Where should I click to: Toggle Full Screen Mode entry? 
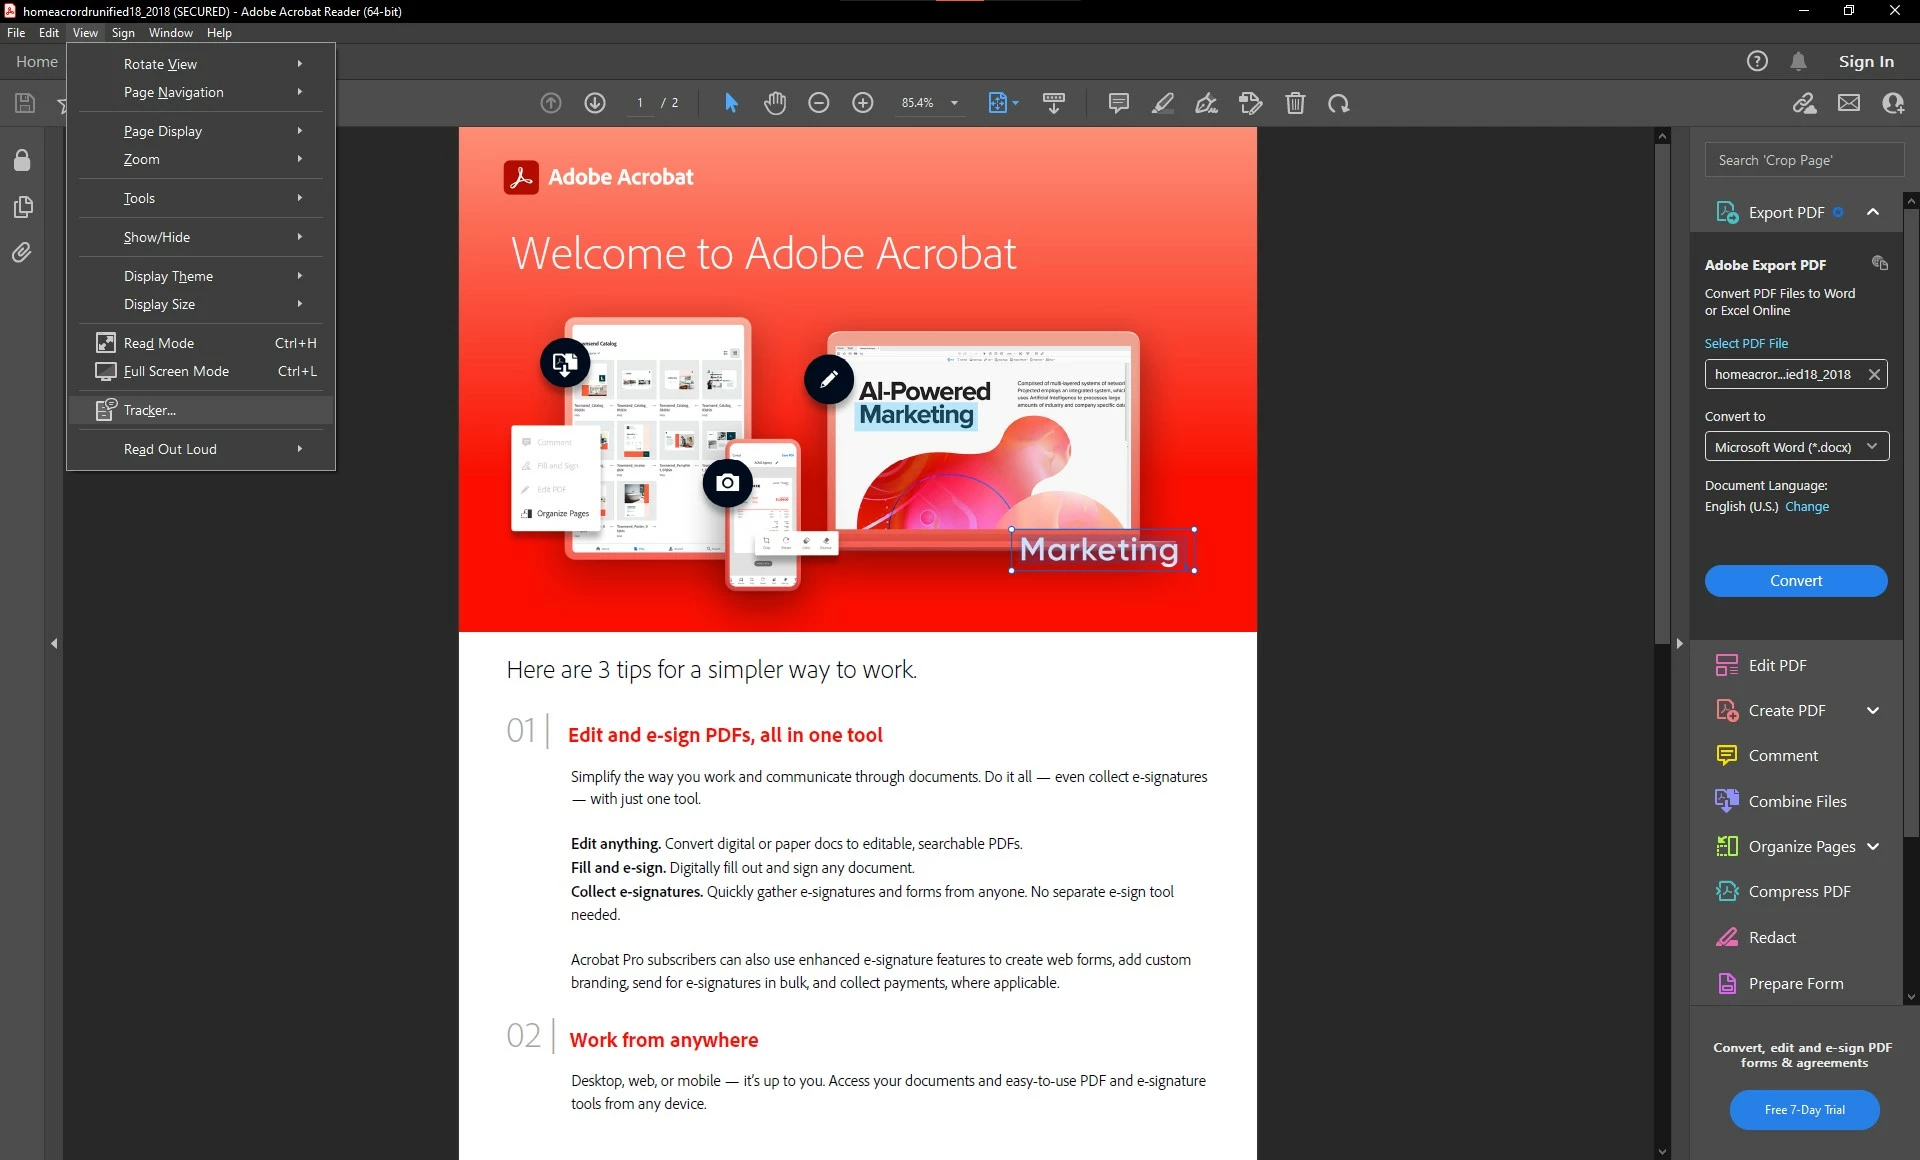(x=176, y=371)
